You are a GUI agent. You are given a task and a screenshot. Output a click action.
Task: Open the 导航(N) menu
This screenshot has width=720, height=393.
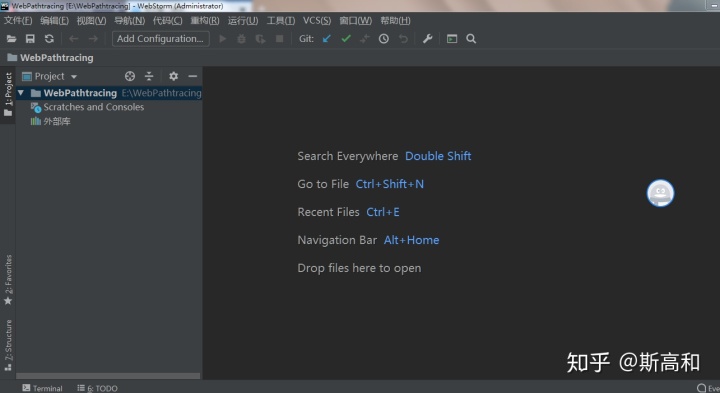(129, 21)
